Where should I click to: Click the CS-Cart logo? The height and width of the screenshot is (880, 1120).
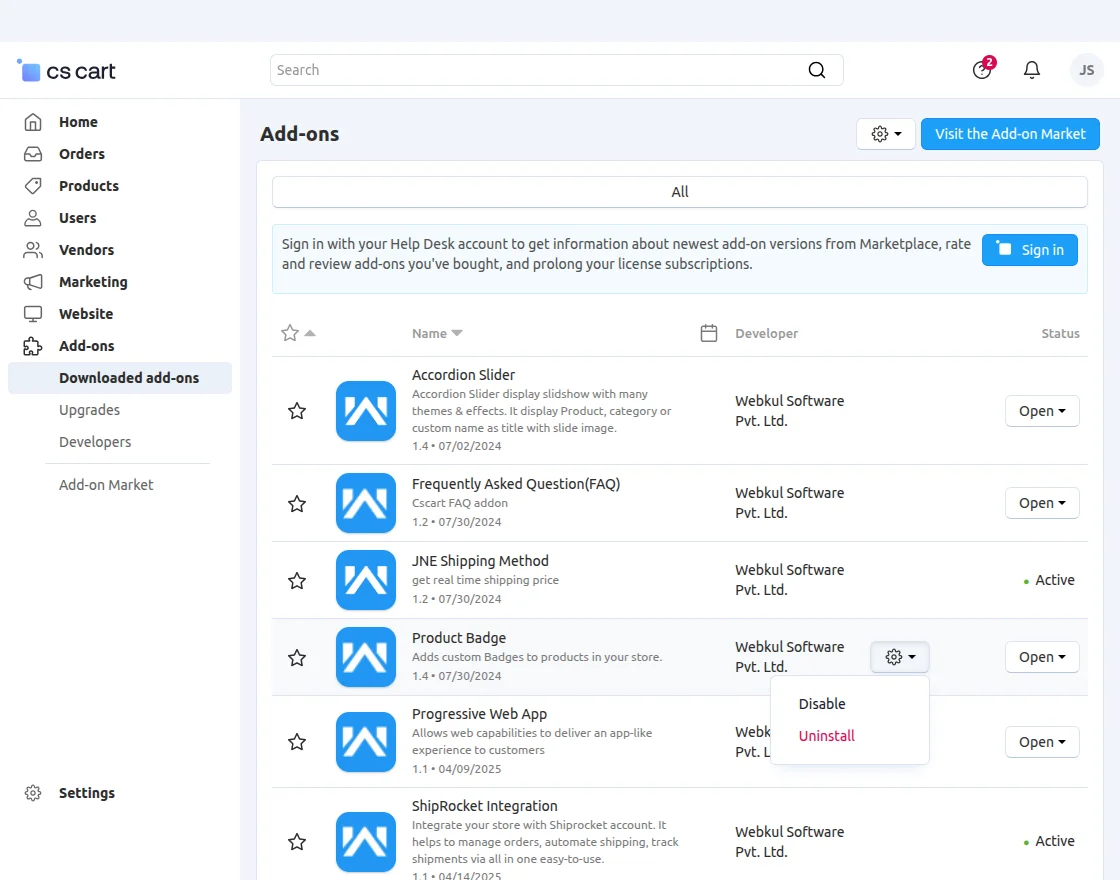(x=66, y=71)
